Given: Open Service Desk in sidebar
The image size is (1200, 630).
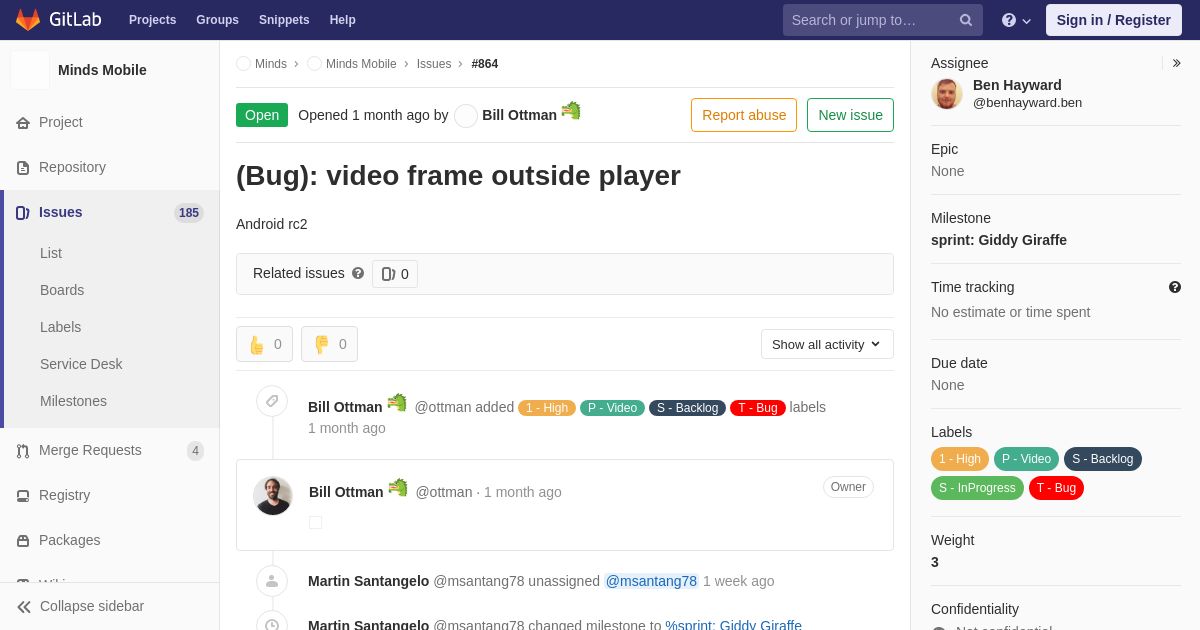Looking at the screenshot, I should [x=81, y=364].
